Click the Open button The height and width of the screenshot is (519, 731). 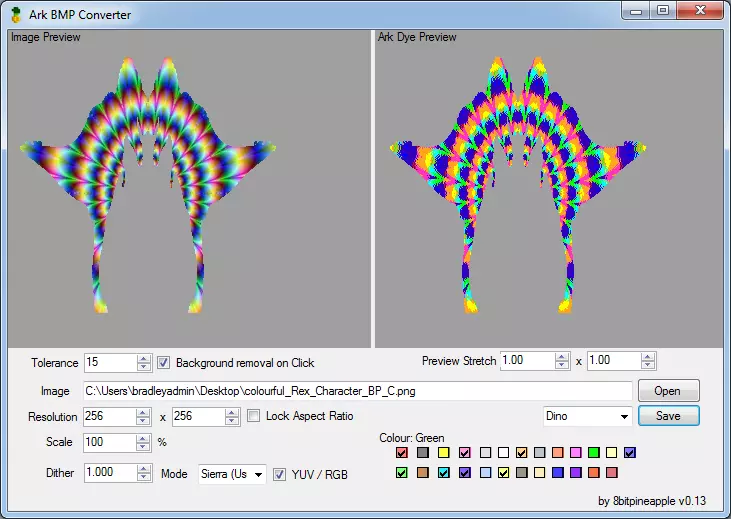tap(668, 391)
